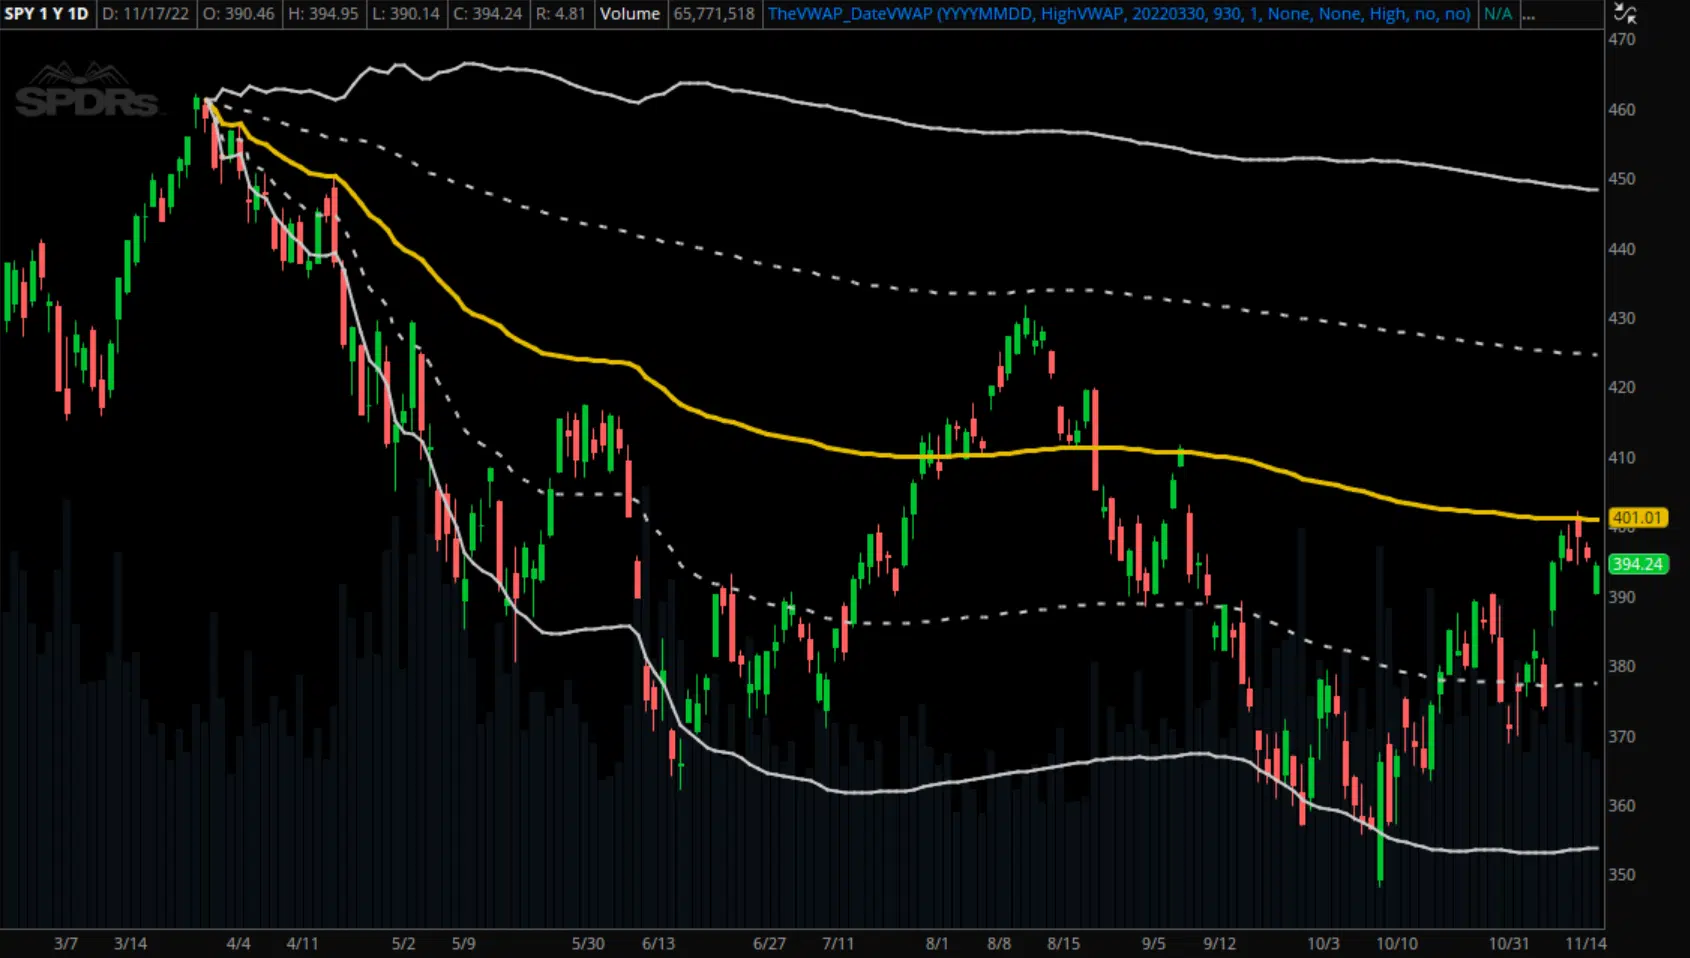Select the close price C: 394.24
The height and width of the screenshot is (958, 1690).
pos(488,14)
